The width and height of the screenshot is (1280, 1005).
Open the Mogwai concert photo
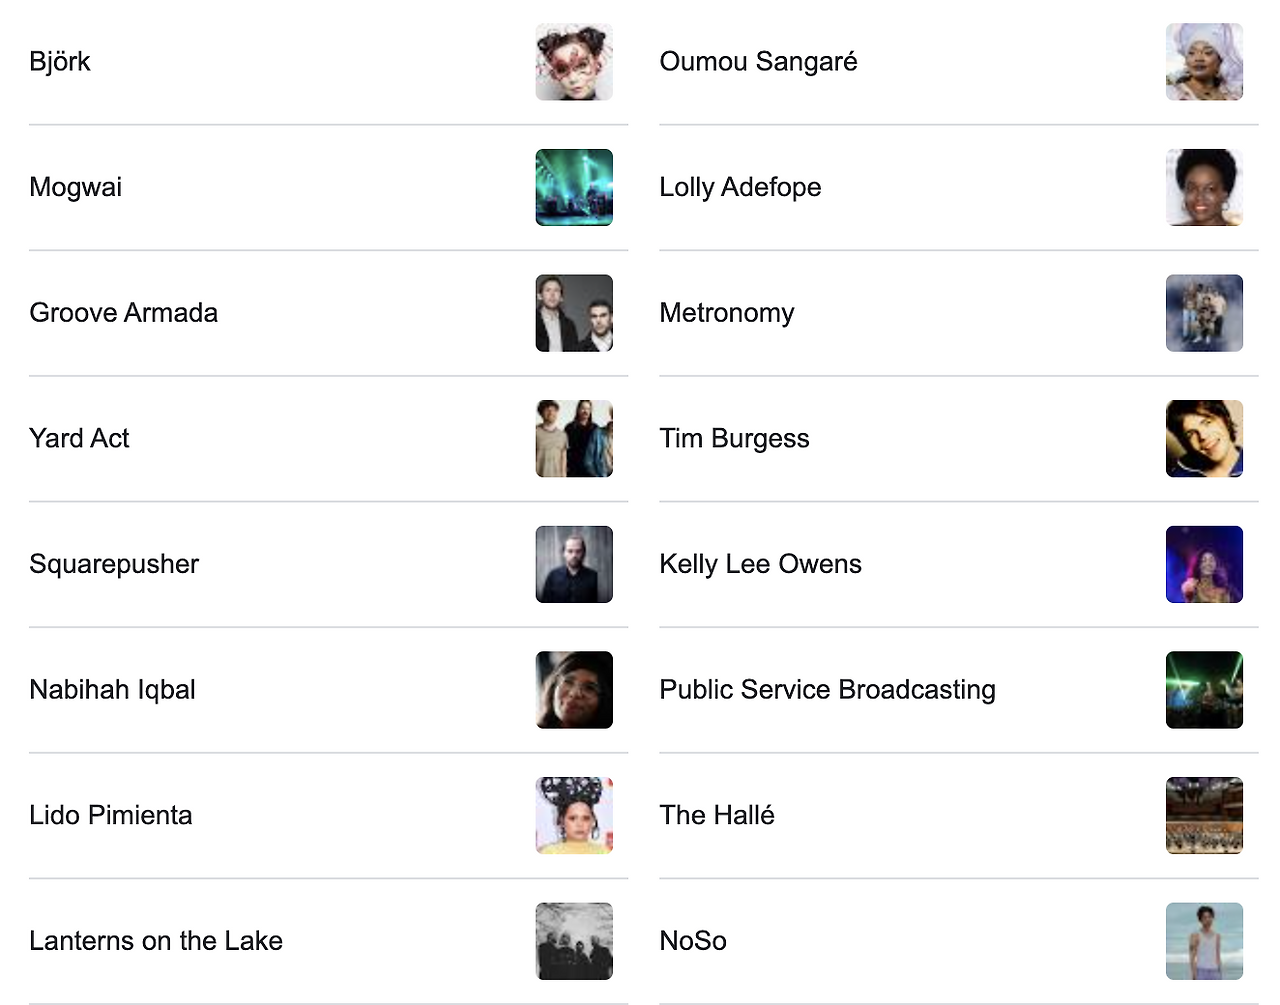574,187
